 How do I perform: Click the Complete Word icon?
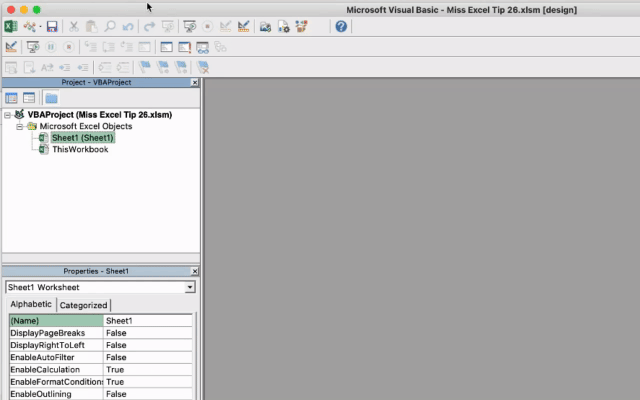[x=47, y=67]
